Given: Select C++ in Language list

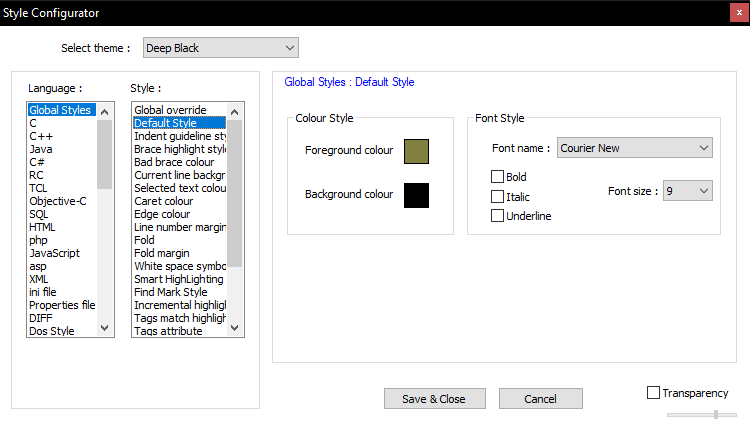Looking at the screenshot, I should click(62, 136).
